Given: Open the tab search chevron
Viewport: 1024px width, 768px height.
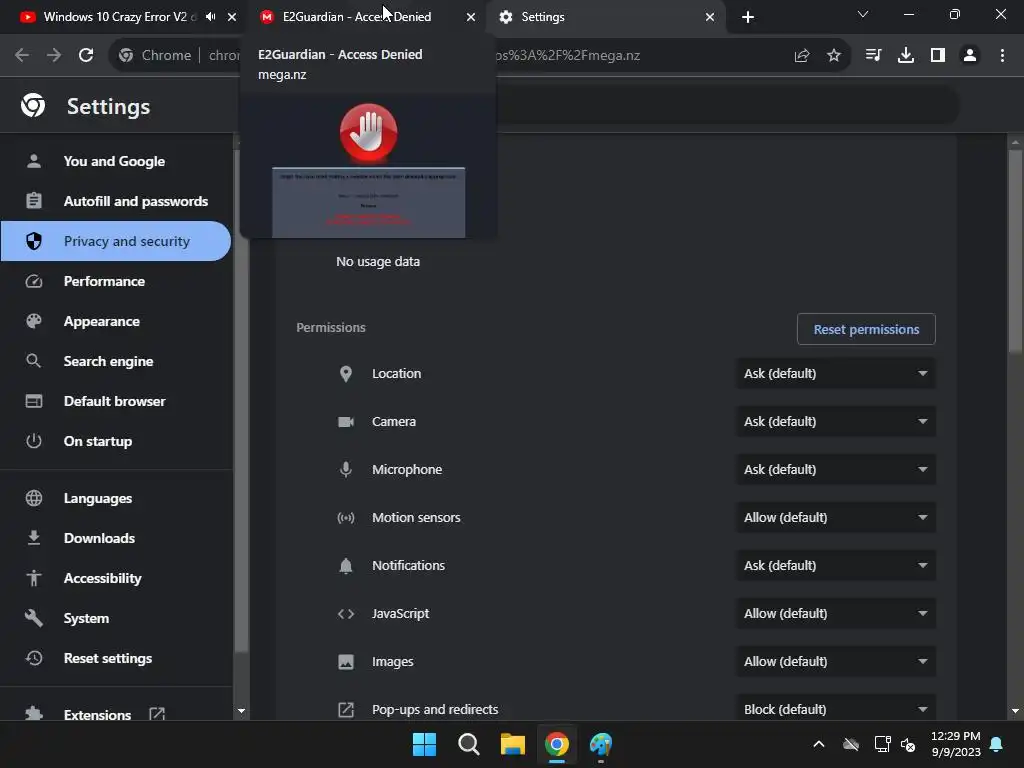Looking at the screenshot, I should point(863,14).
